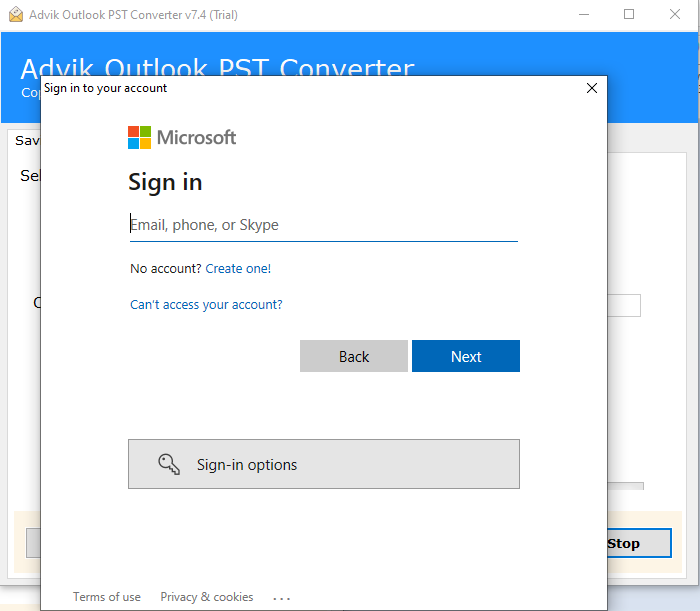Click the three-dots more options in footer
This screenshot has width=700, height=611.
[x=282, y=598]
